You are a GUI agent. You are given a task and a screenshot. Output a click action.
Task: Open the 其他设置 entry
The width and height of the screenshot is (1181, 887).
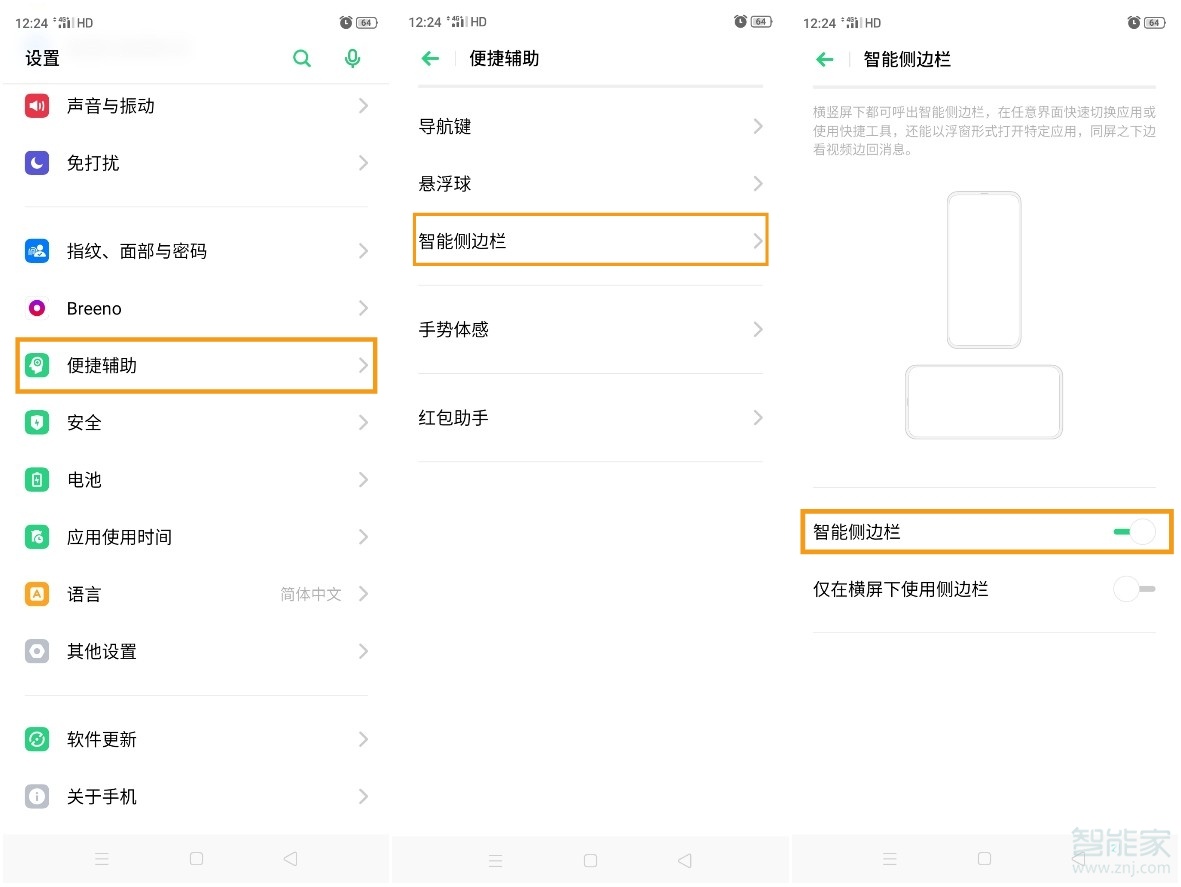196,651
